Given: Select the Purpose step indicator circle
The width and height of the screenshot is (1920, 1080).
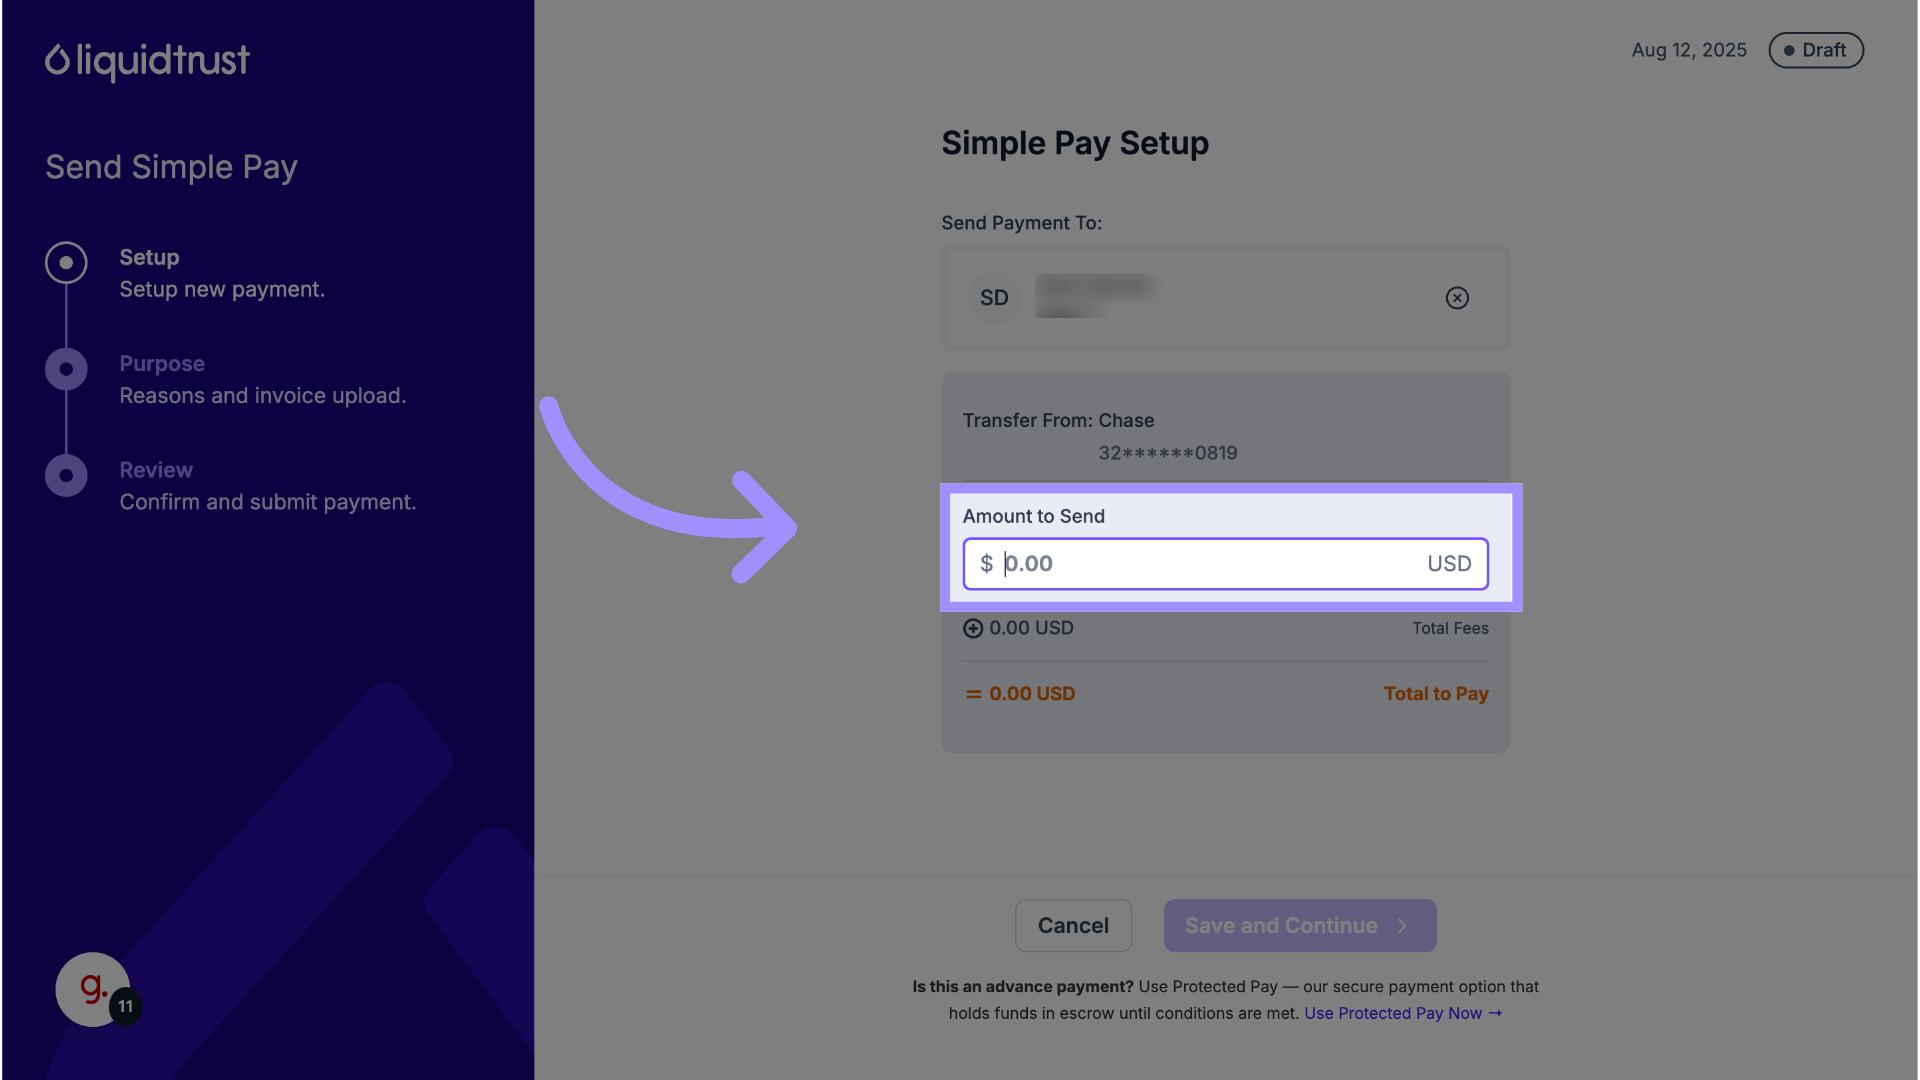Looking at the screenshot, I should coord(66,369).
